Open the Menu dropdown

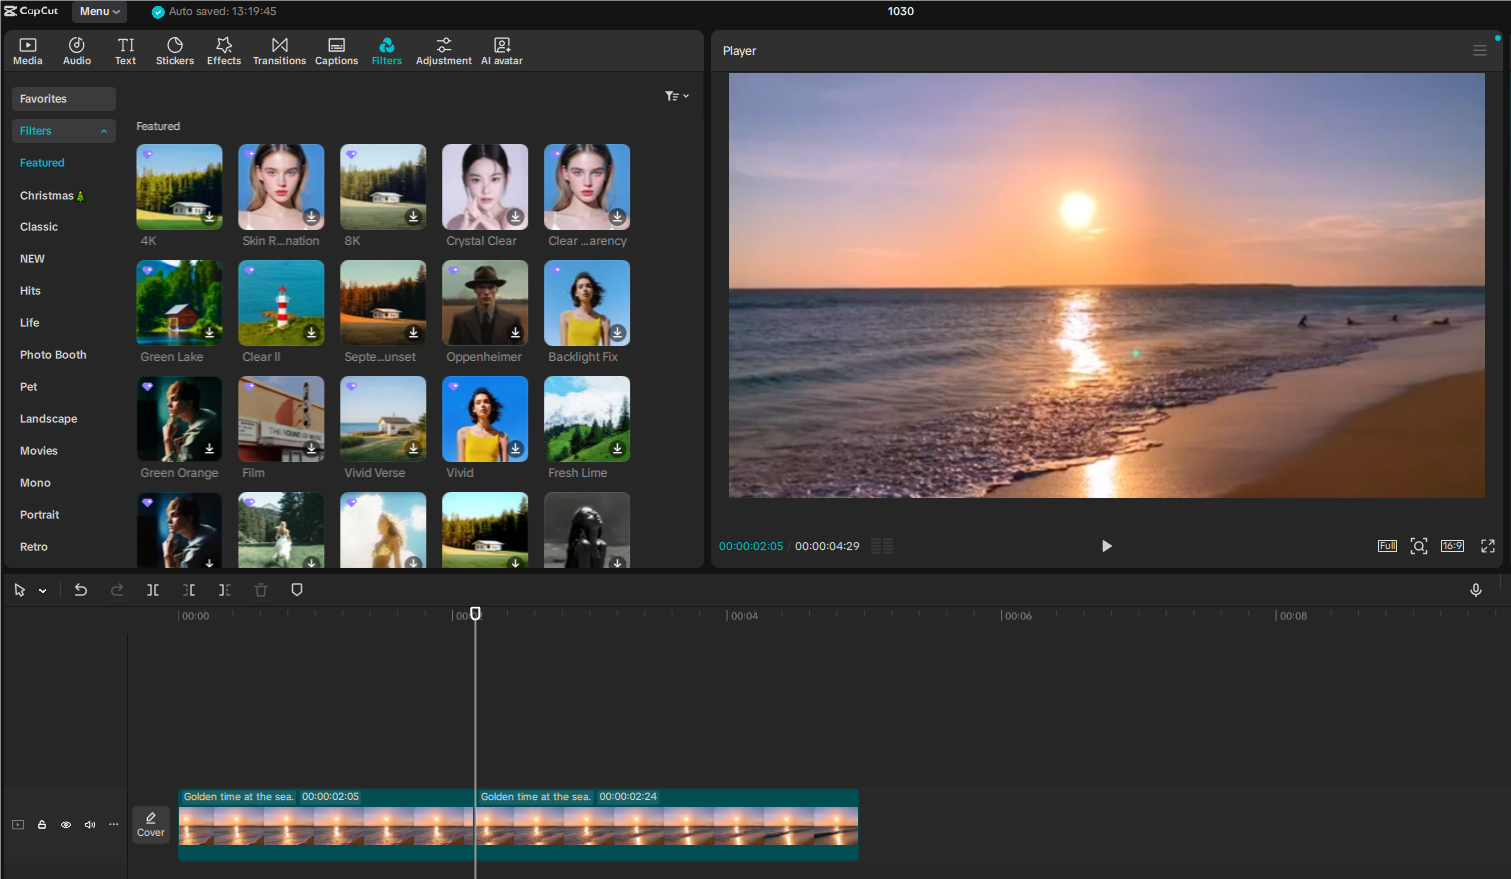(99, 11)
